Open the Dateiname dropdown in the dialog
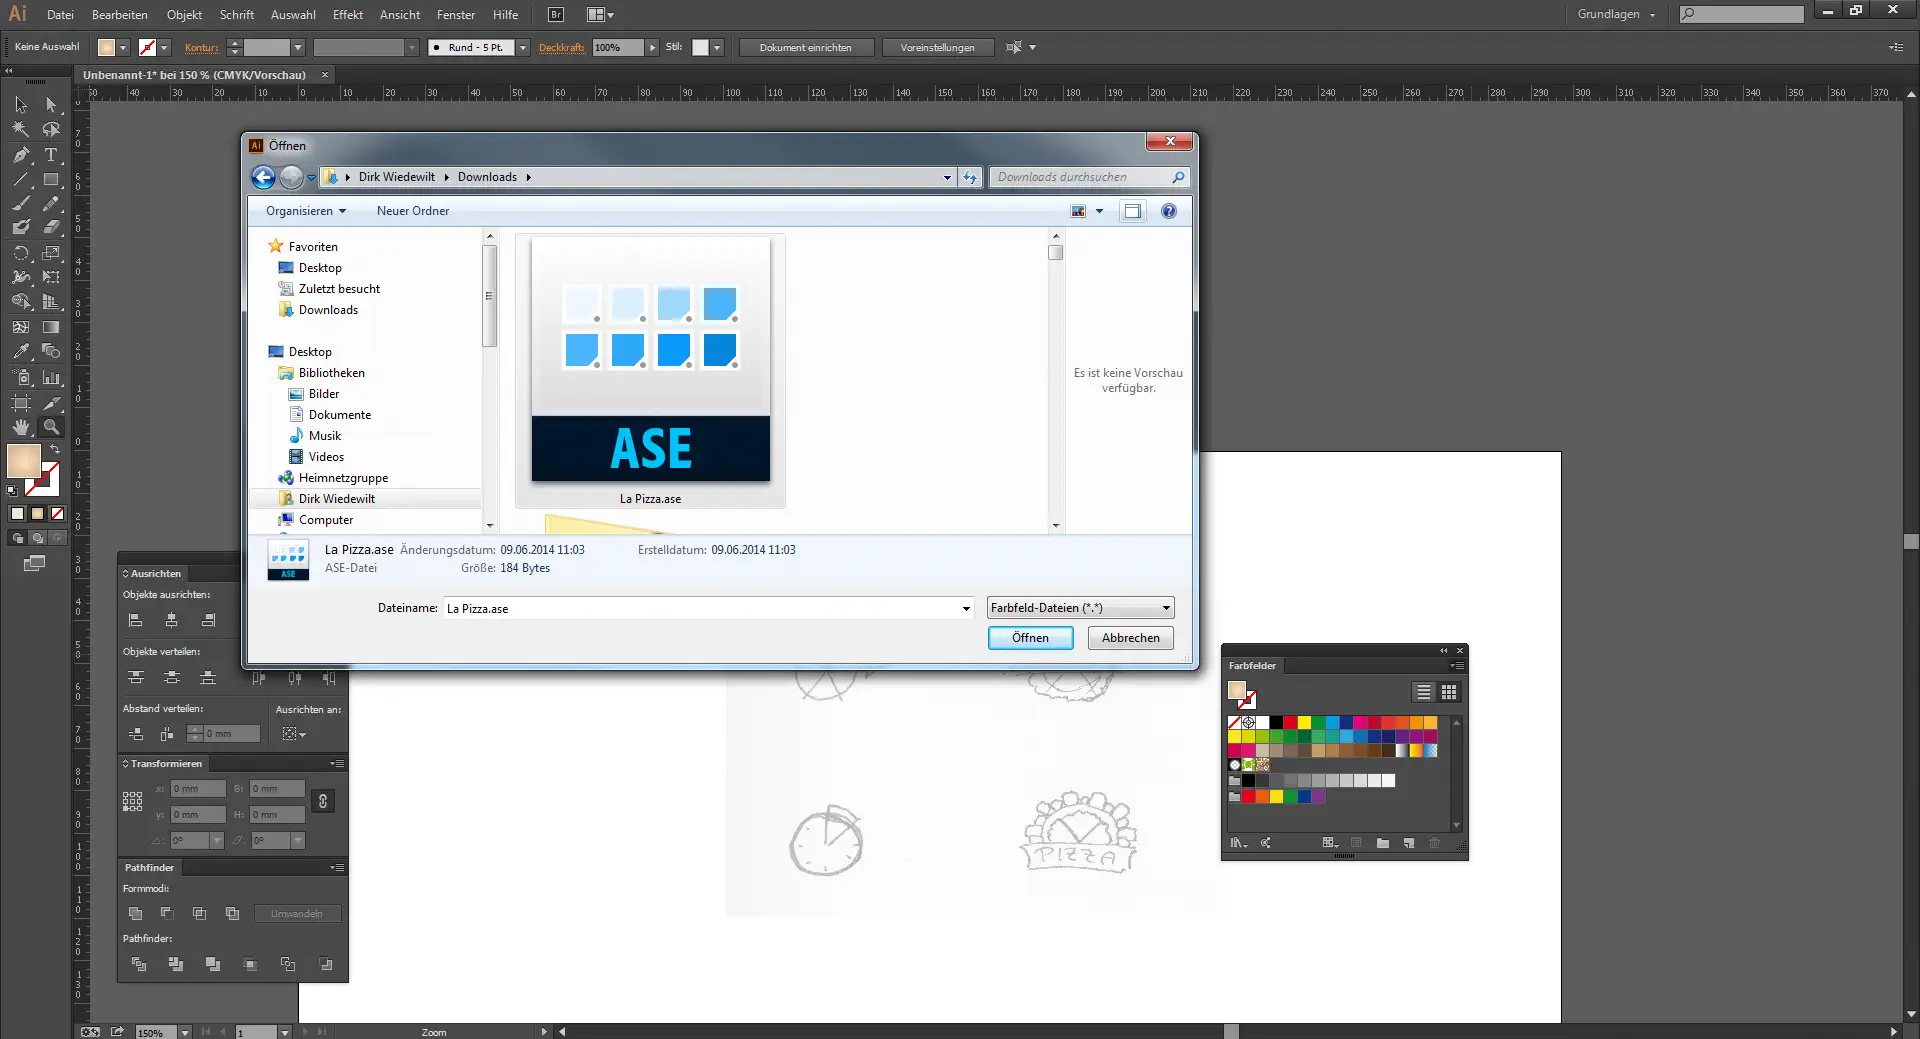1920x1039 pixels. tap(964, 608)
